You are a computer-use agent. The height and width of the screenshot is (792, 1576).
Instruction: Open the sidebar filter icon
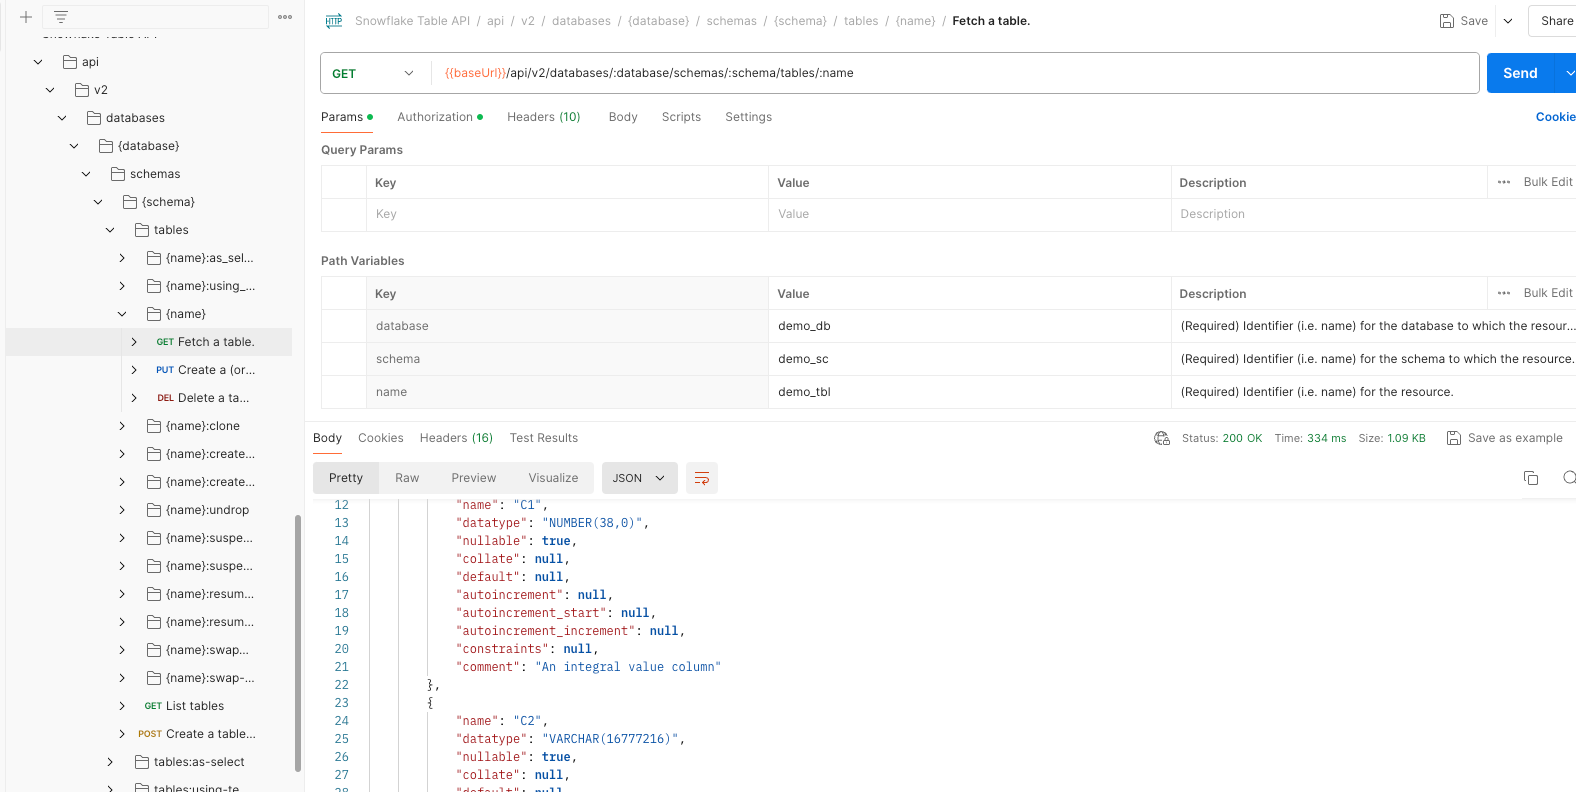[x=61, y=17]
